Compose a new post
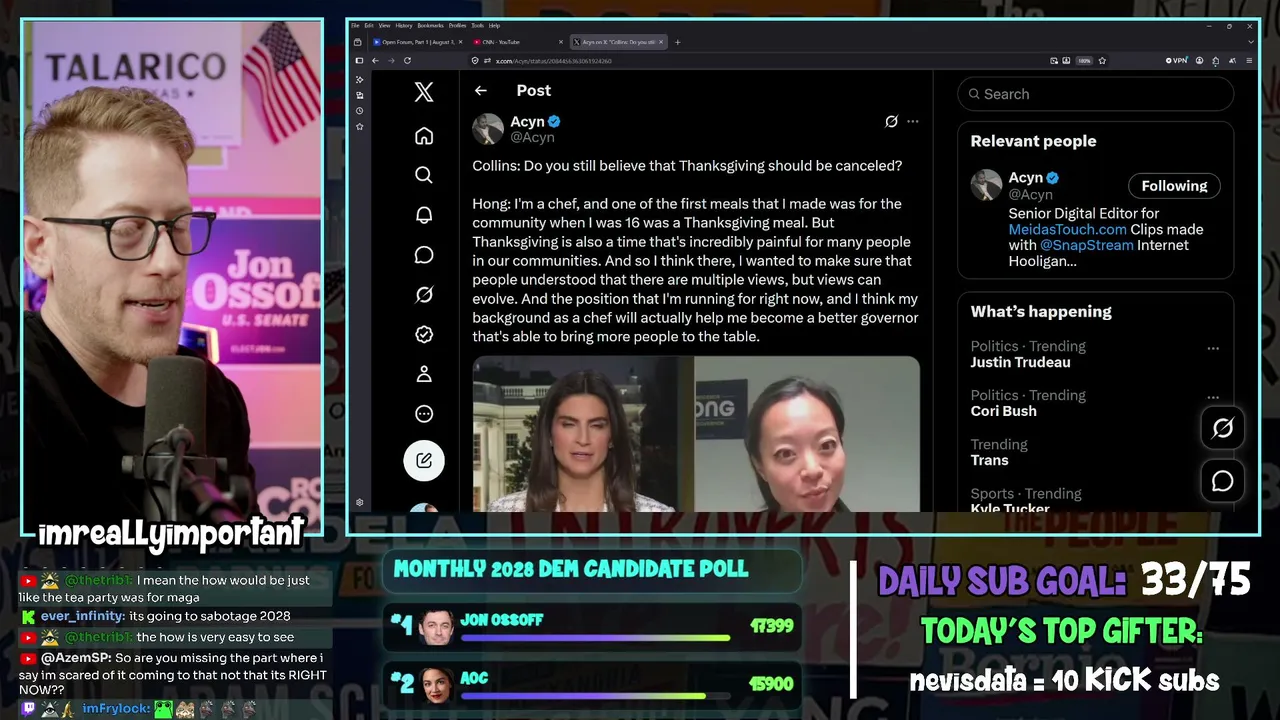The image size is (1280, 720). (424, 460)
